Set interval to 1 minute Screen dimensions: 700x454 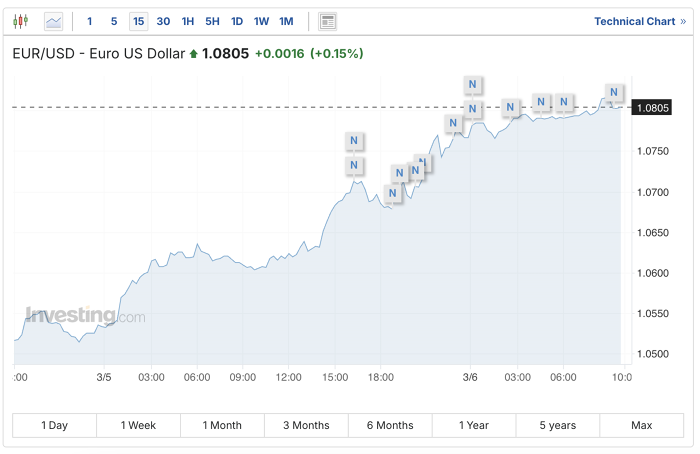pyautogui.click(x=90, y=21)
